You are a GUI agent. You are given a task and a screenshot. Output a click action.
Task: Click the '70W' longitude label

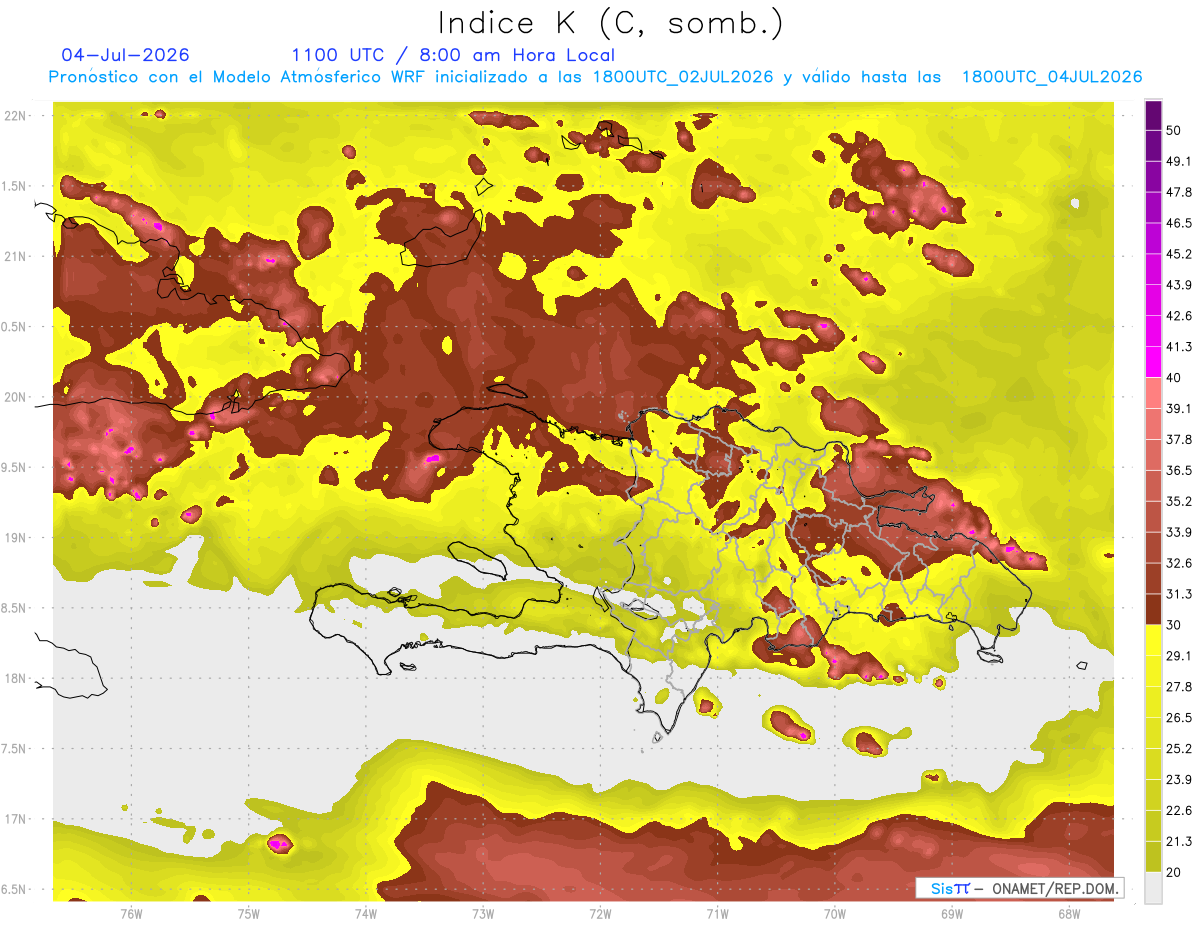point(835,914)
